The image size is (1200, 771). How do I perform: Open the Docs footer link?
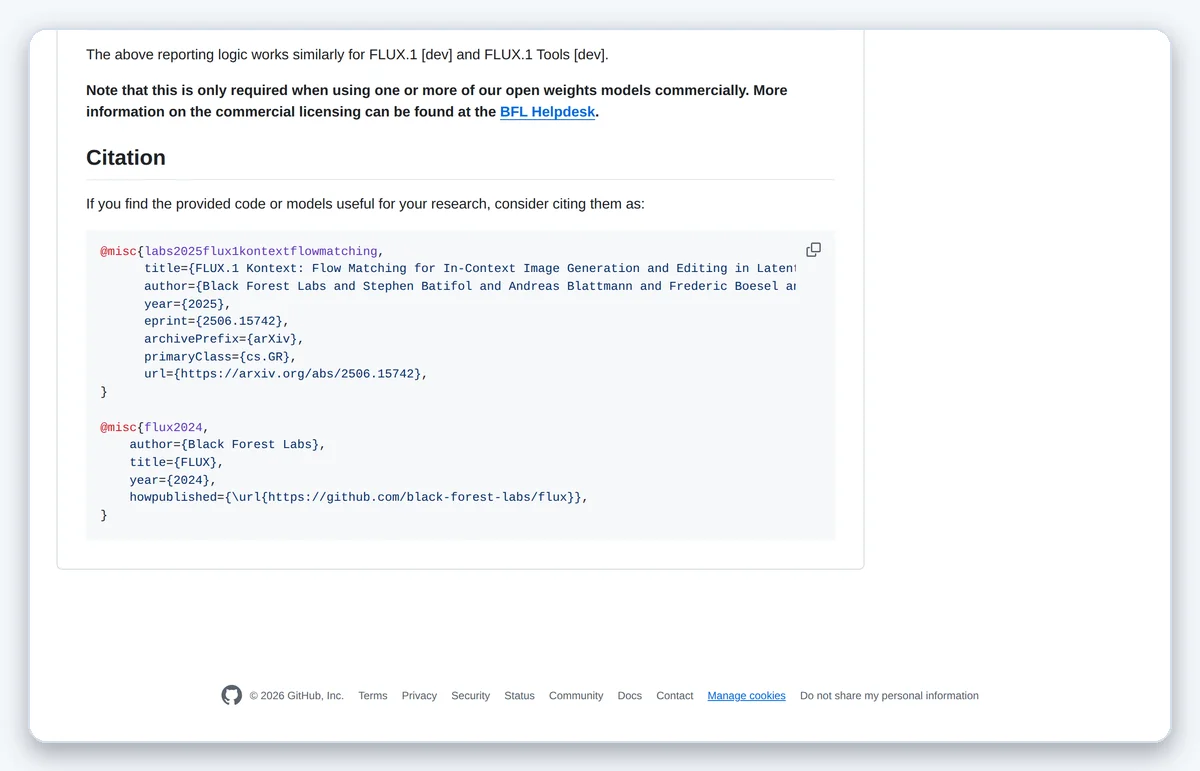coord(630,696)
